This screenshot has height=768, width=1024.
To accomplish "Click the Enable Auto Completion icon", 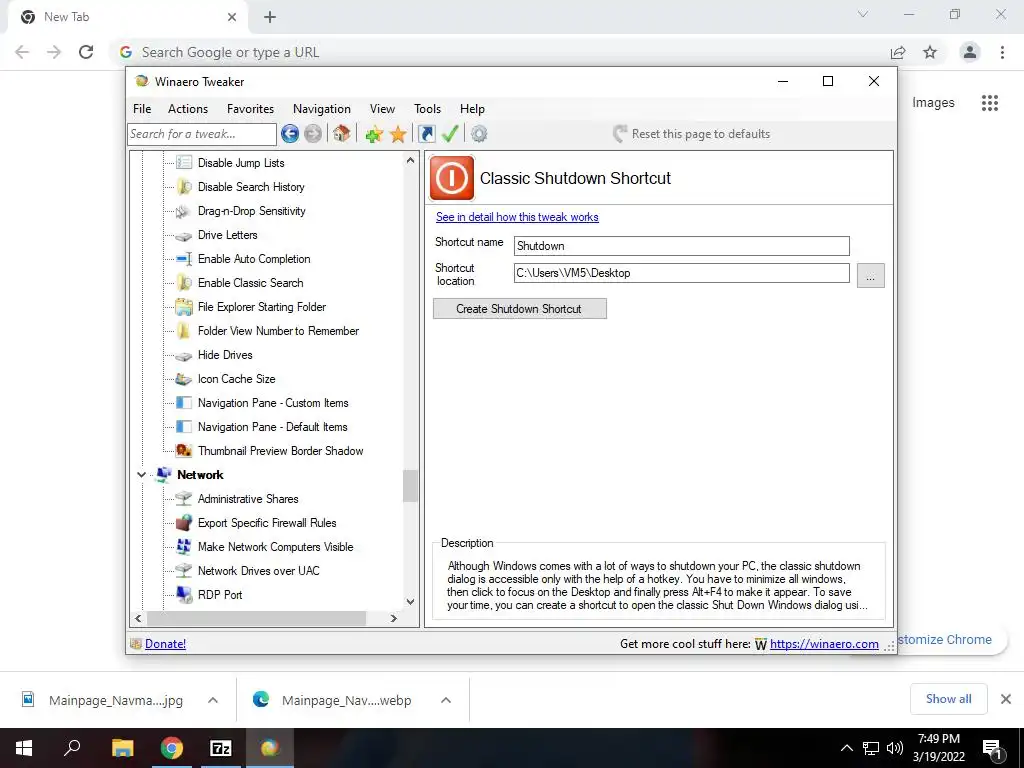I will [184, 259].
